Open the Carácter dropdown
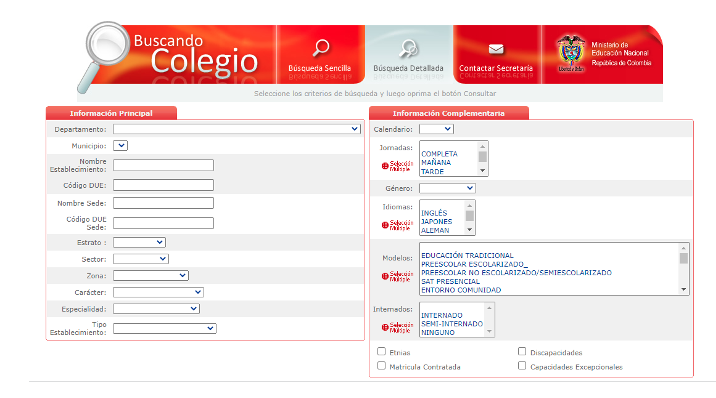716x398 pixels. (x=158, y=292)
